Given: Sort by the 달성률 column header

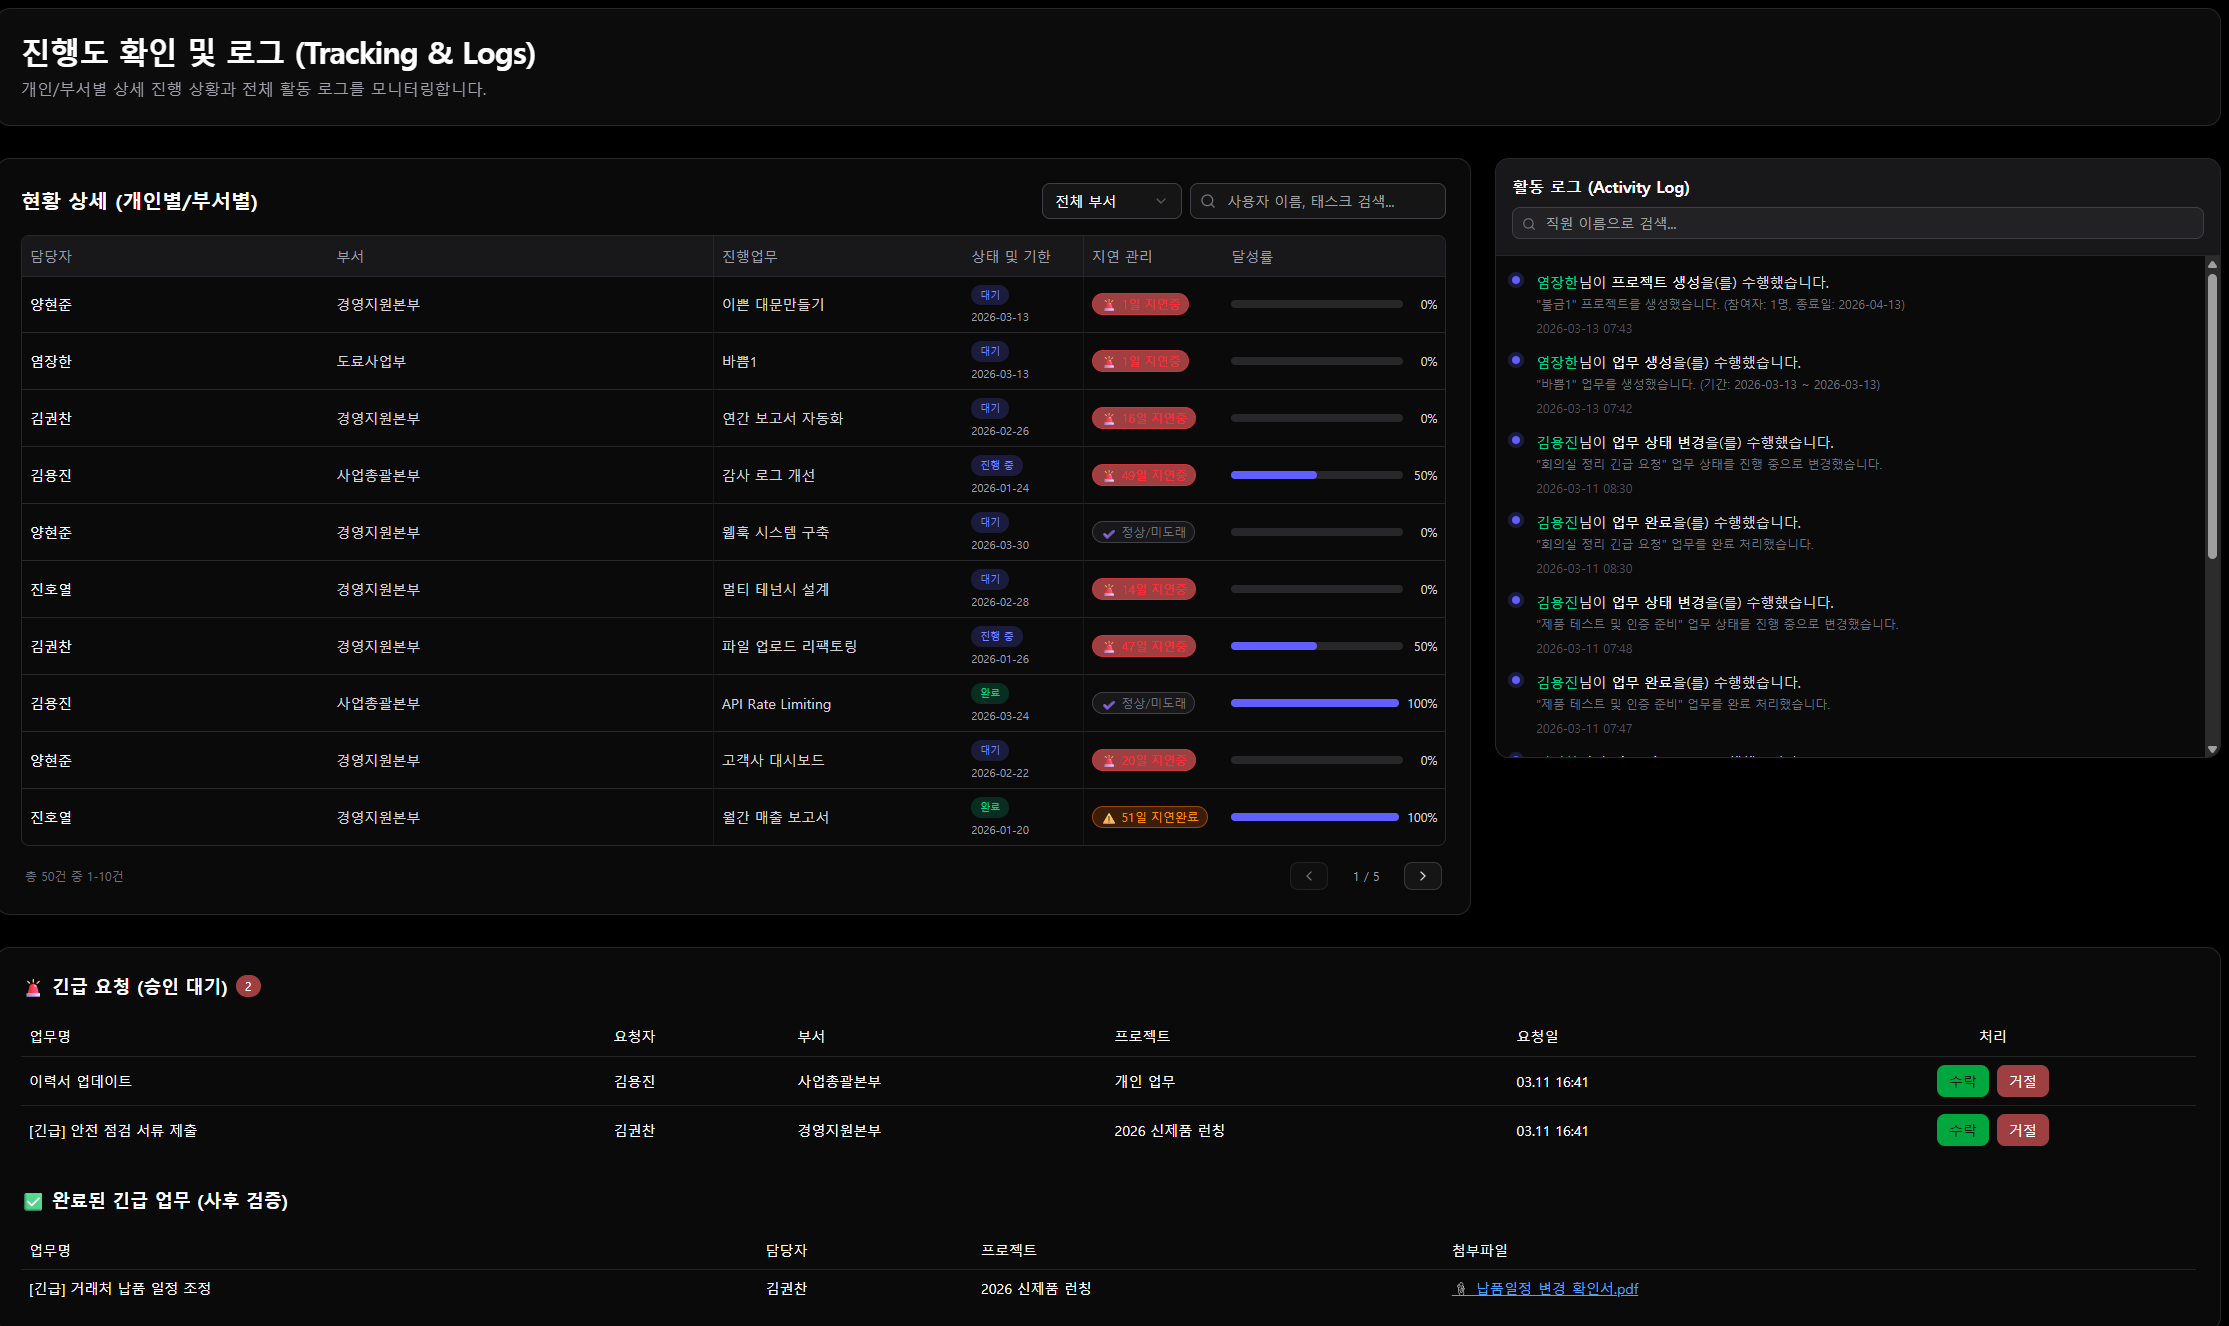Looking at the screenshot, I should (x=1251, y=257).
